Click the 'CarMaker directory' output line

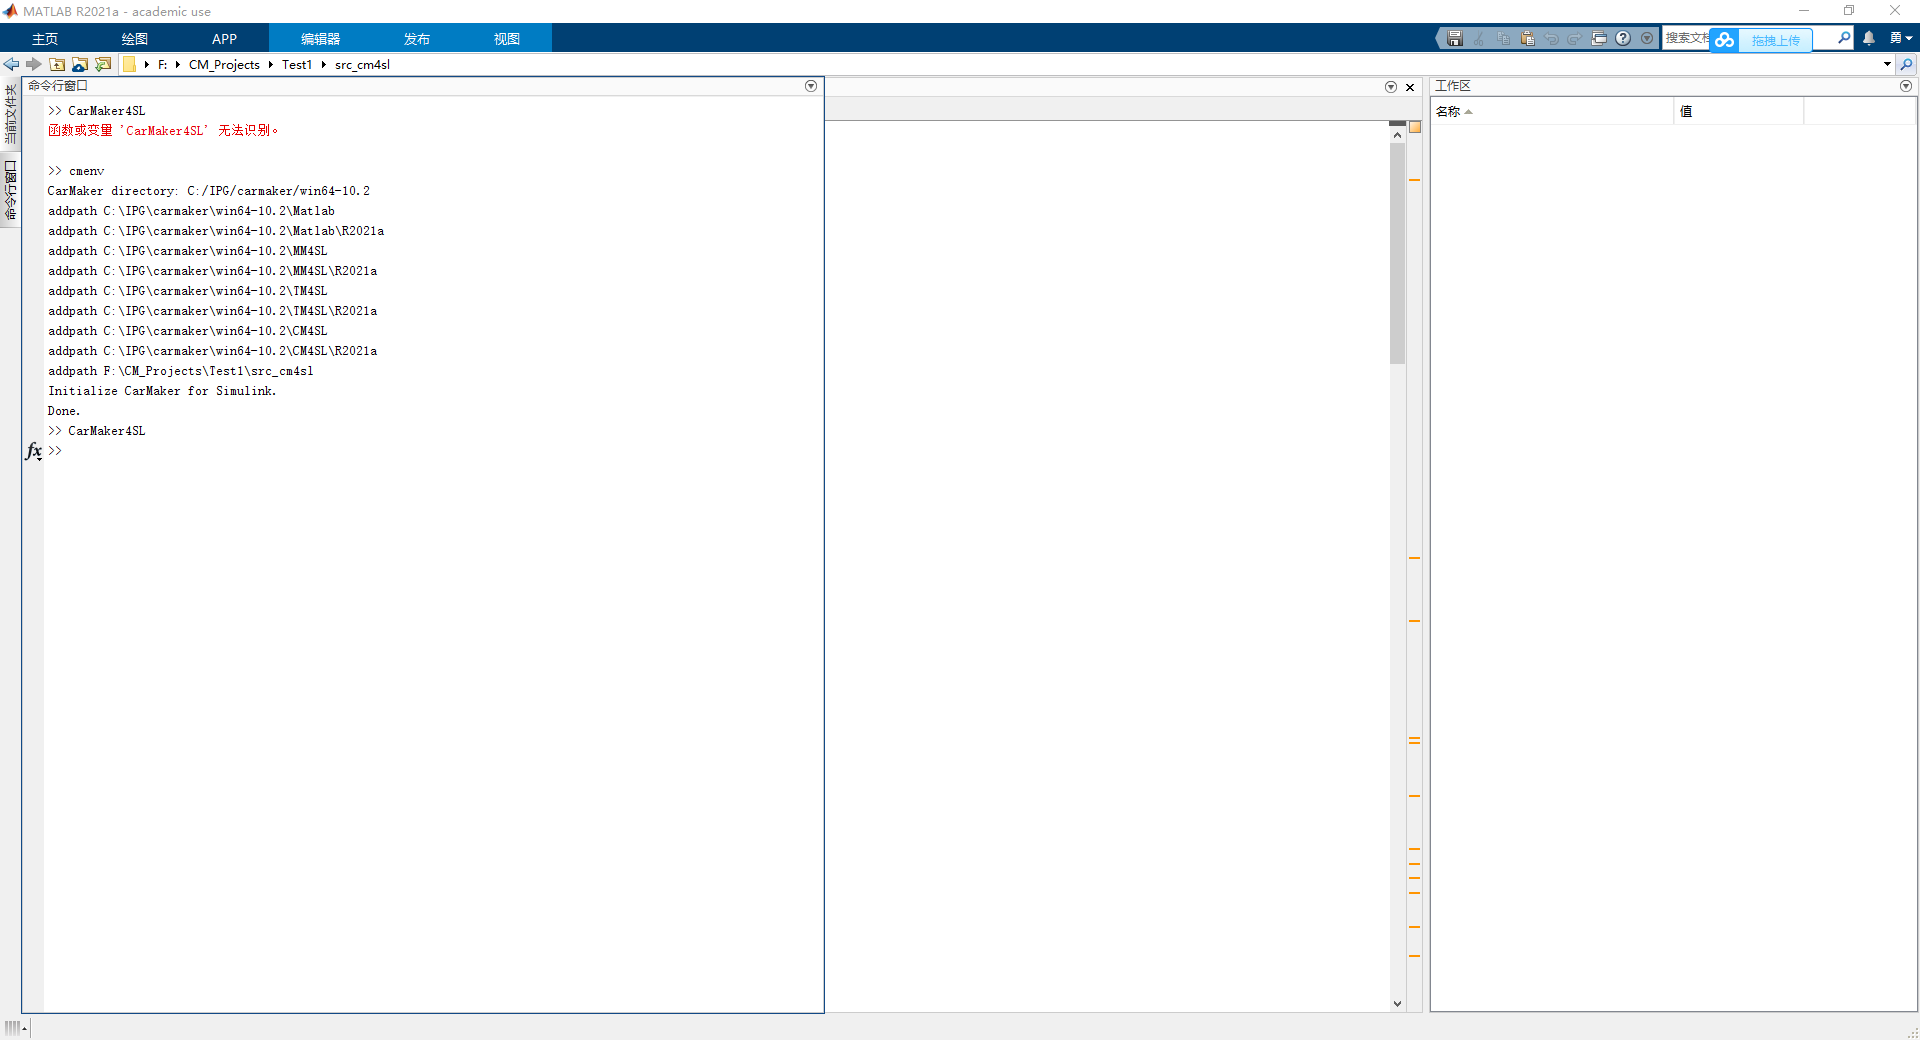tap(209, 191)
